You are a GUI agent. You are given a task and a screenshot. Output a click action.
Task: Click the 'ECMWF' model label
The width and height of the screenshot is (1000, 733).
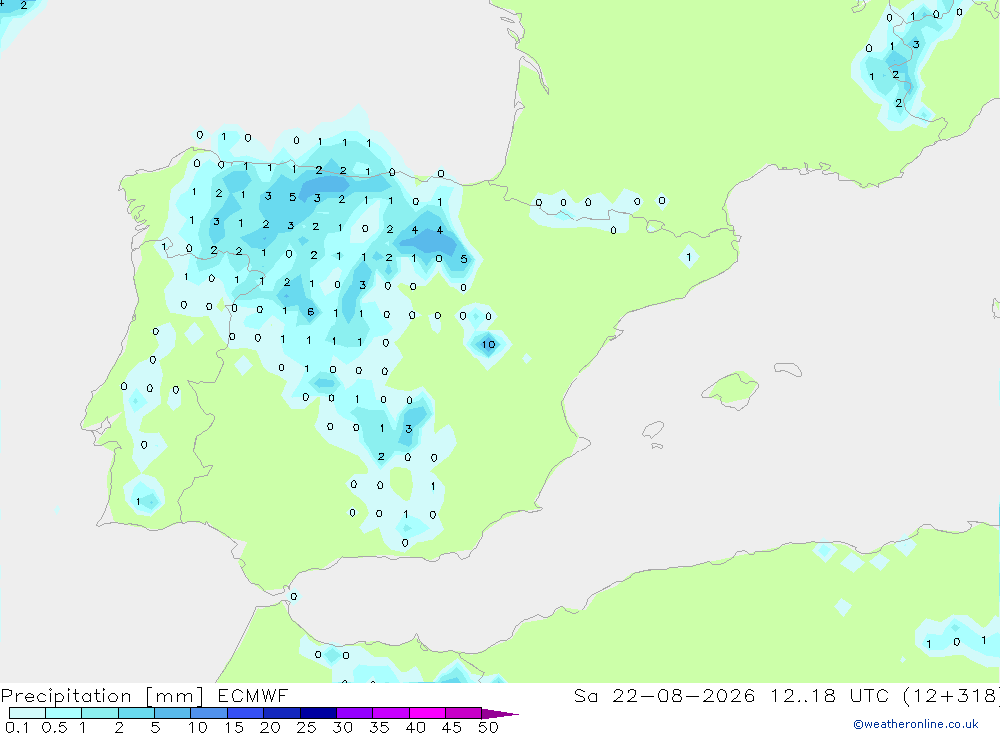(253, 696)
